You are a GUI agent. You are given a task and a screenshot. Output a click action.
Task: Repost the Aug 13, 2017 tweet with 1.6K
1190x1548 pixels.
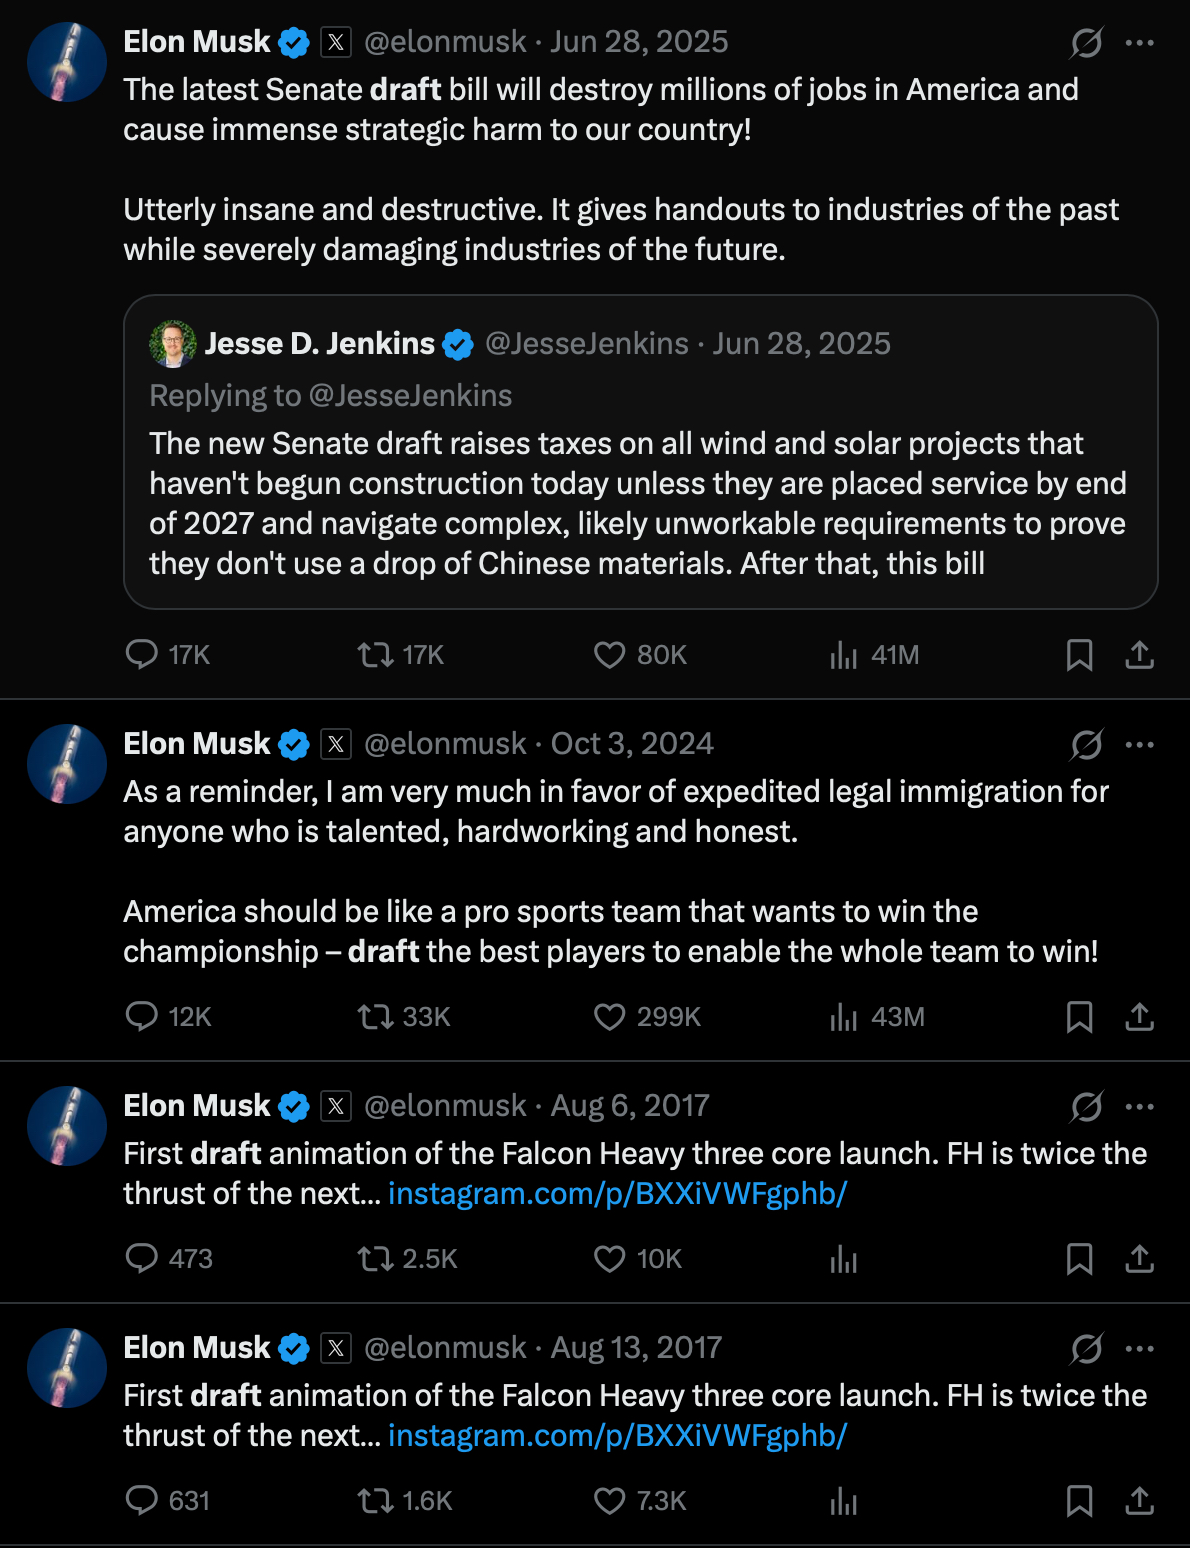point(376,1501)
